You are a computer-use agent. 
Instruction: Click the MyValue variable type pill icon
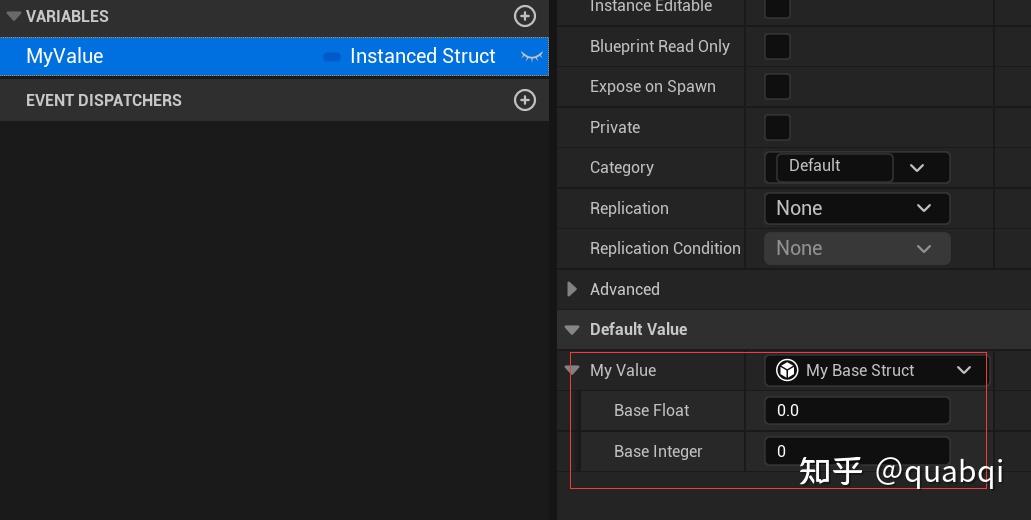(x=332, y=57)
